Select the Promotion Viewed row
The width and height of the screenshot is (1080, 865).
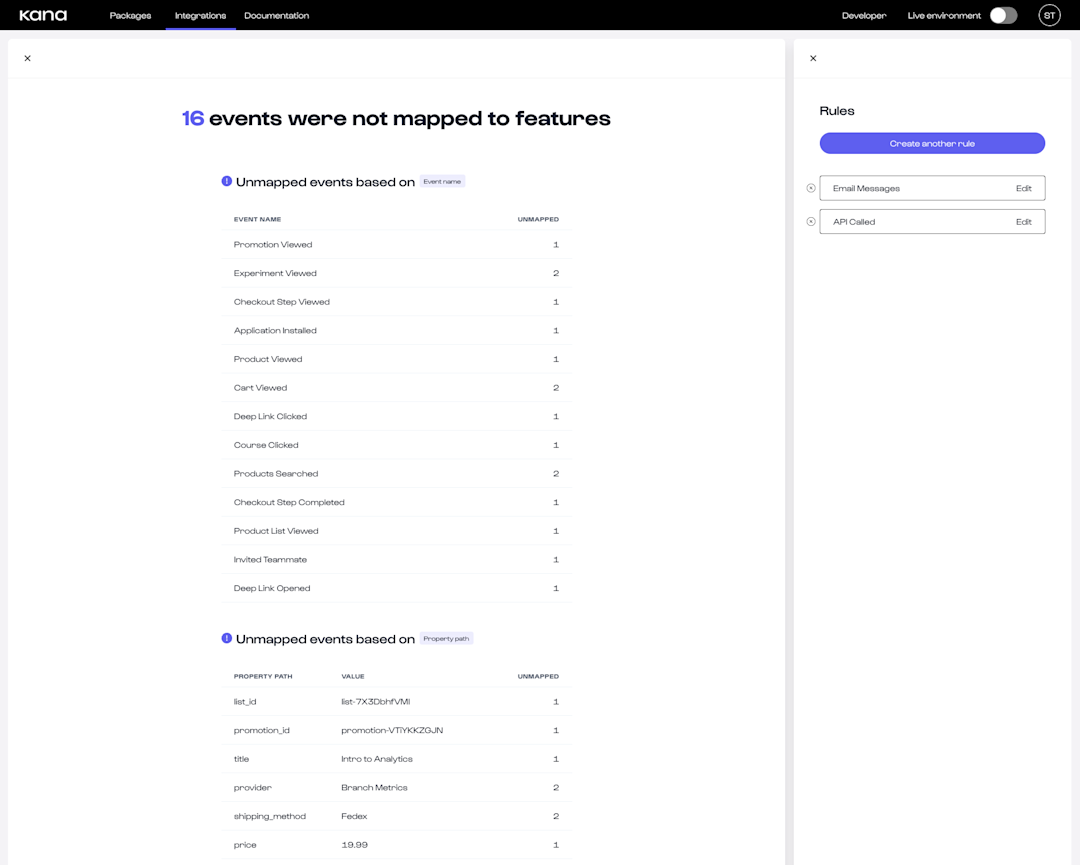tap(397, 244)
